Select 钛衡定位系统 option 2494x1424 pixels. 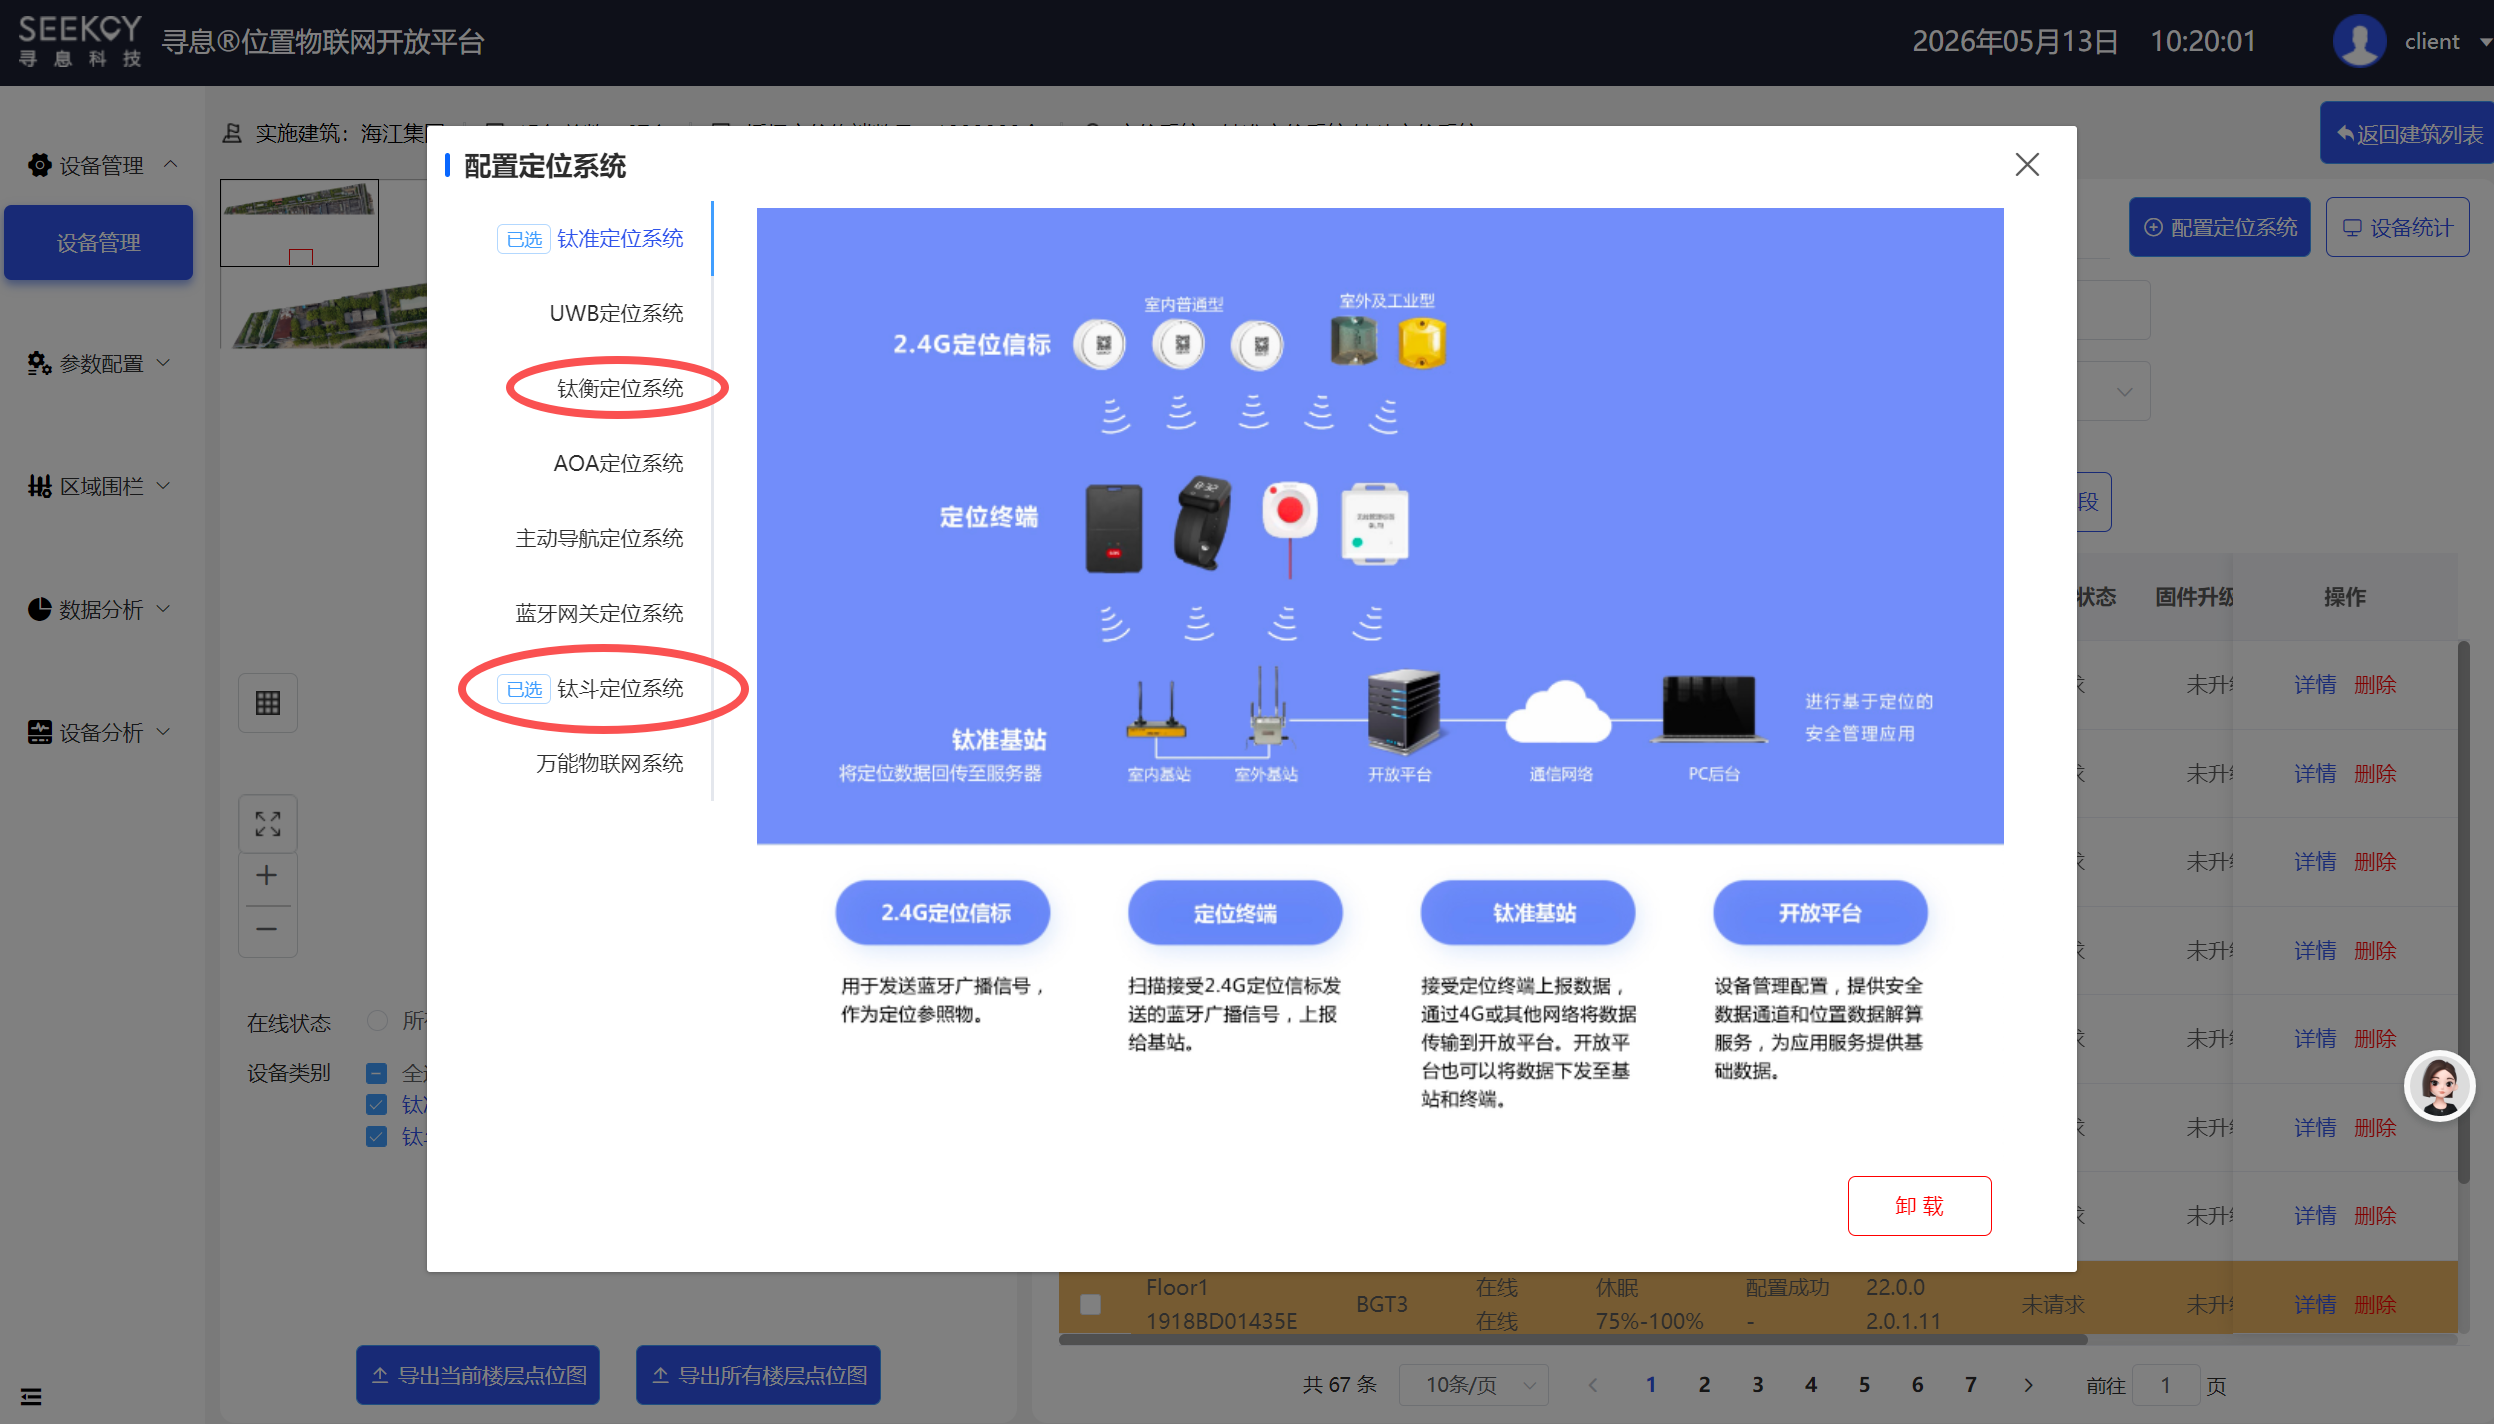pyautogui.click(x=620, y=389)
